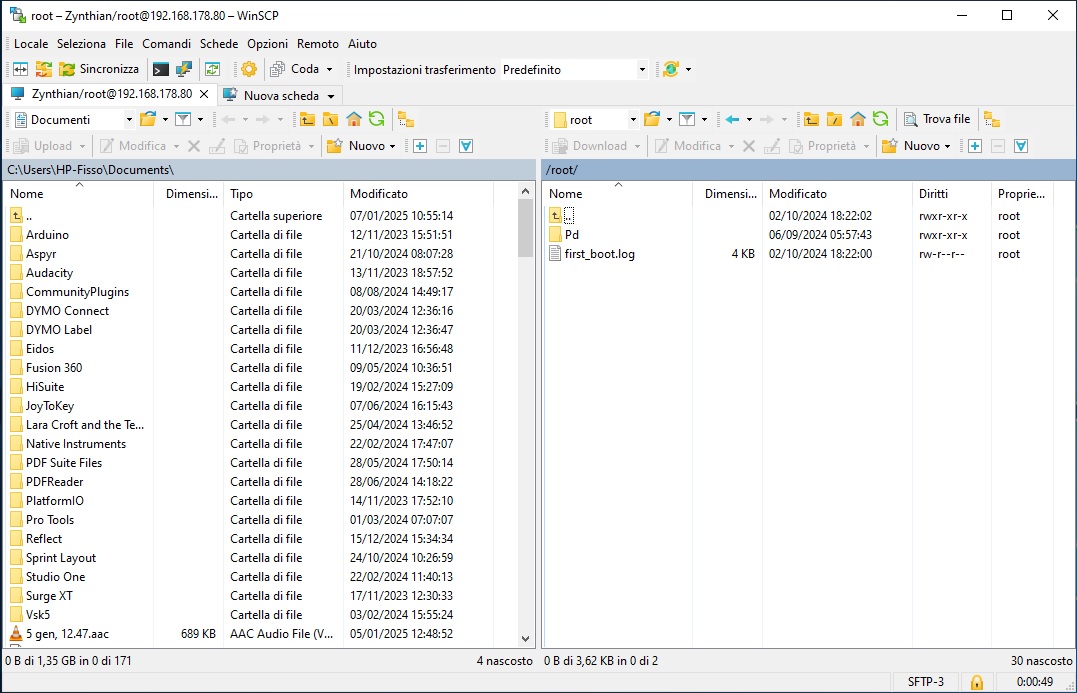Refresh the remote panel
Viewport: 1077px width, 693px height.
click(x=881, y=120)
